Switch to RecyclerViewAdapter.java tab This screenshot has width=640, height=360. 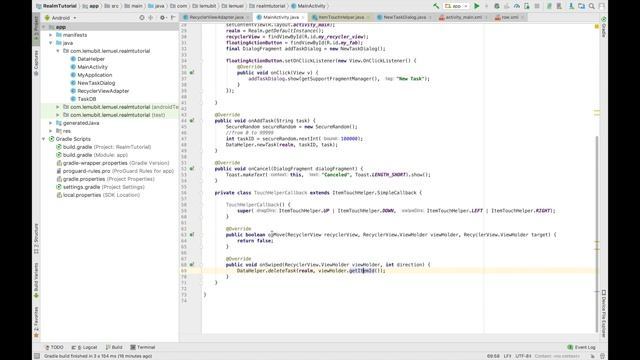coord(216,17)
